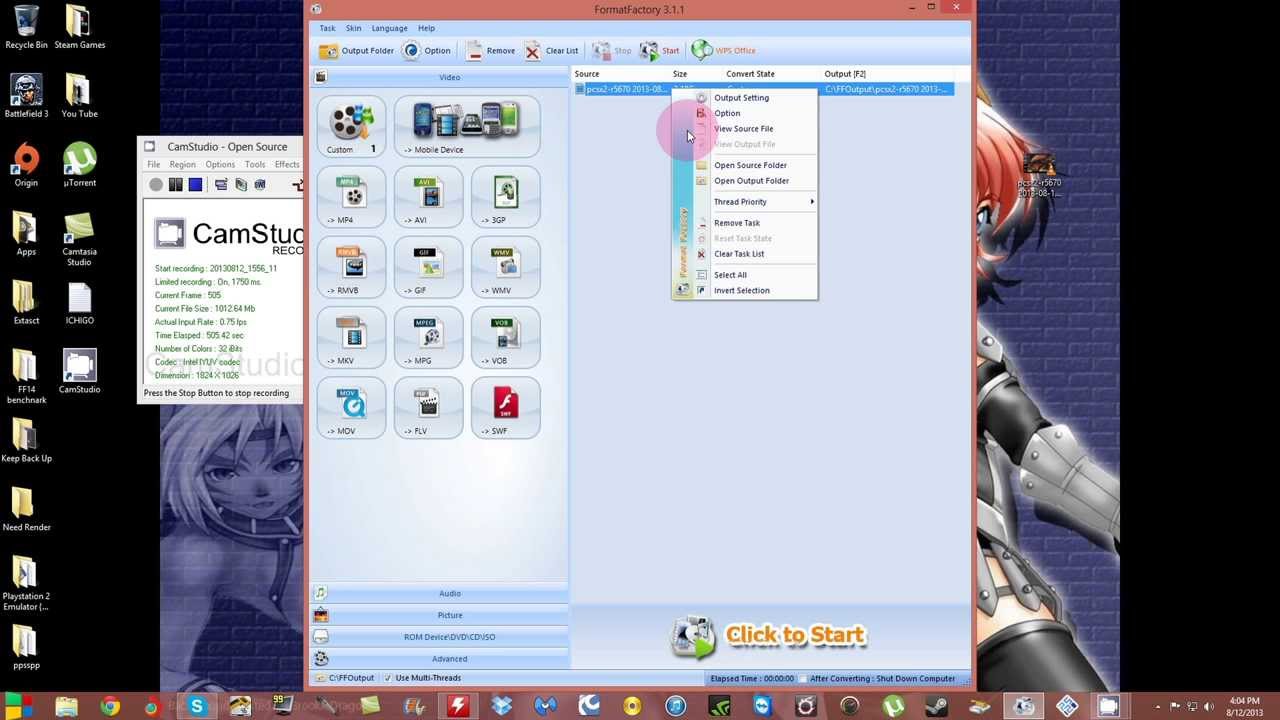
Task: Select the Mobile Device conversion tile
Action: click(467, 127)
